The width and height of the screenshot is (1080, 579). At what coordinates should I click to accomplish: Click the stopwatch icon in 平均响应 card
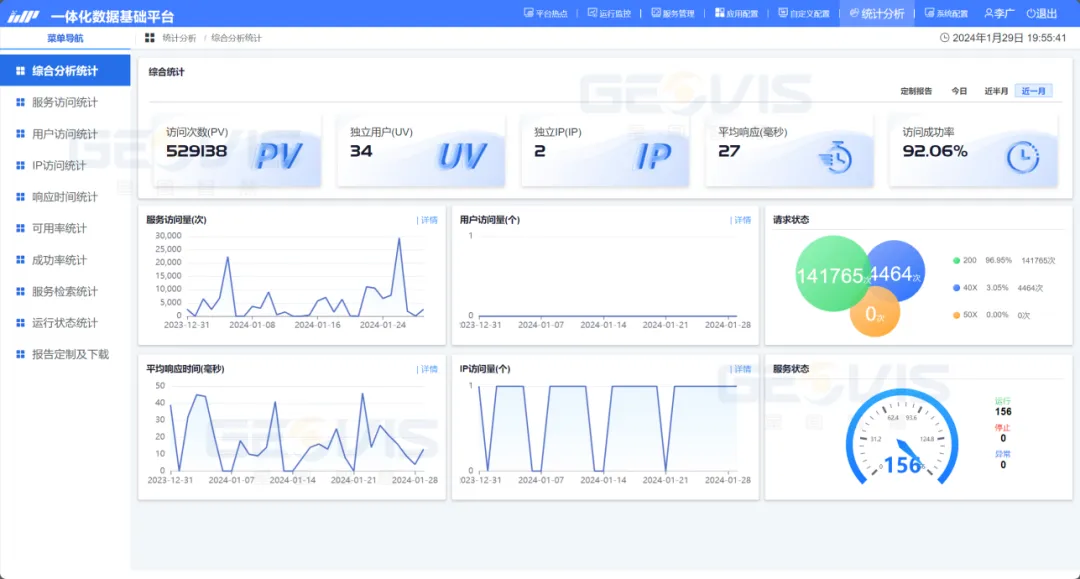(x=834, y=157)
